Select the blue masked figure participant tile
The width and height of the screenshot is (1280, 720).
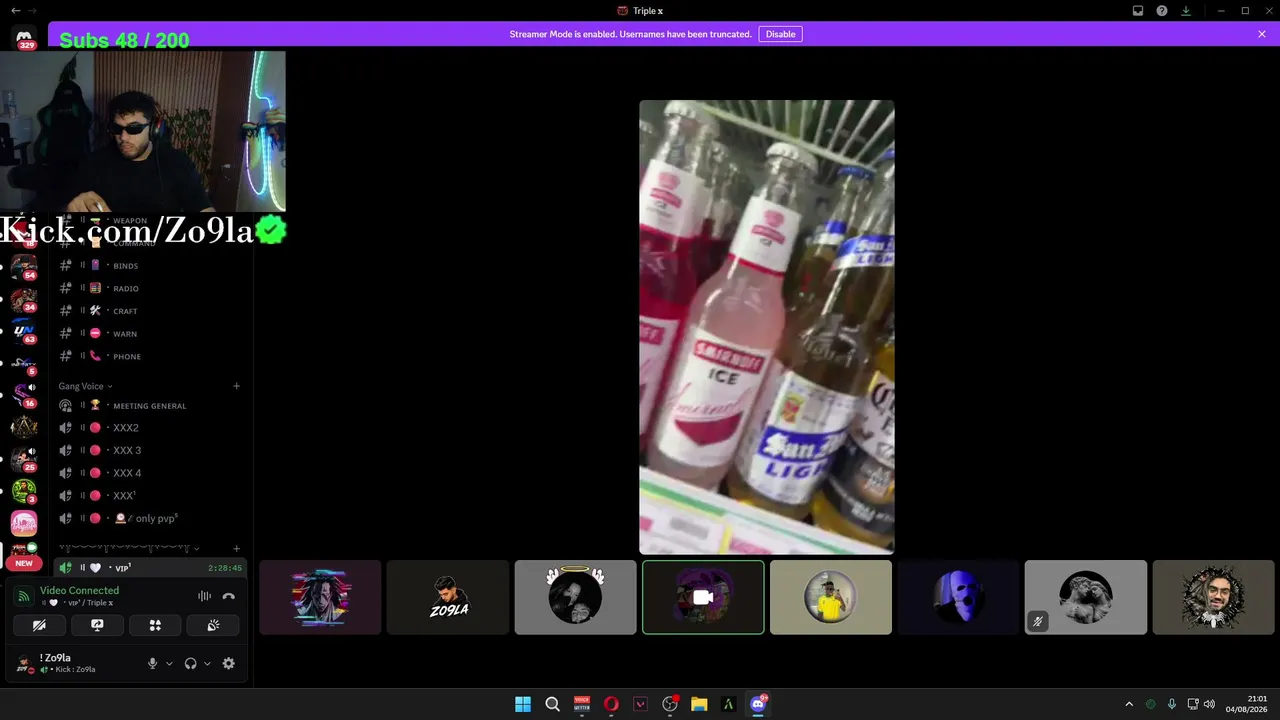click(959, 597)
